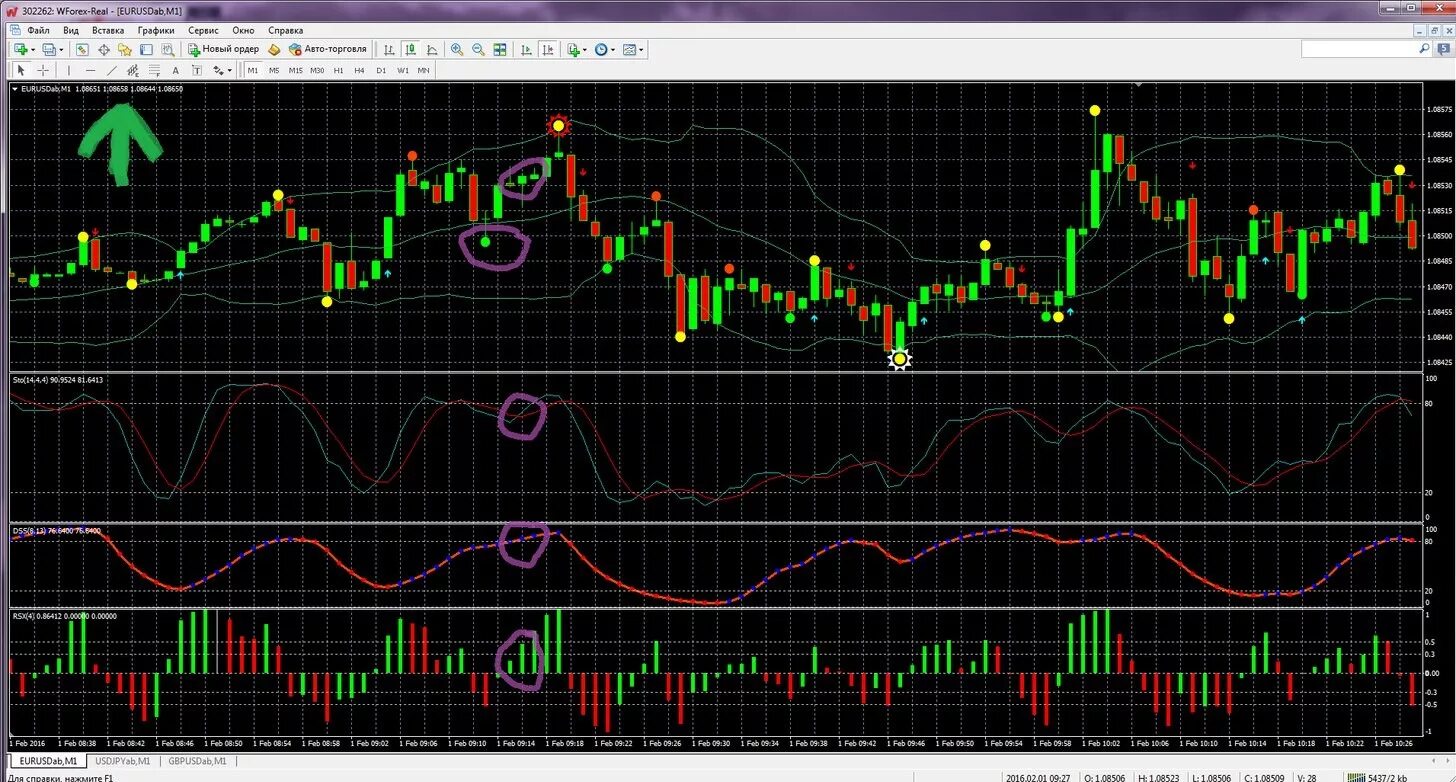Switch chart to bar chart type

click(x=389, y=49)
